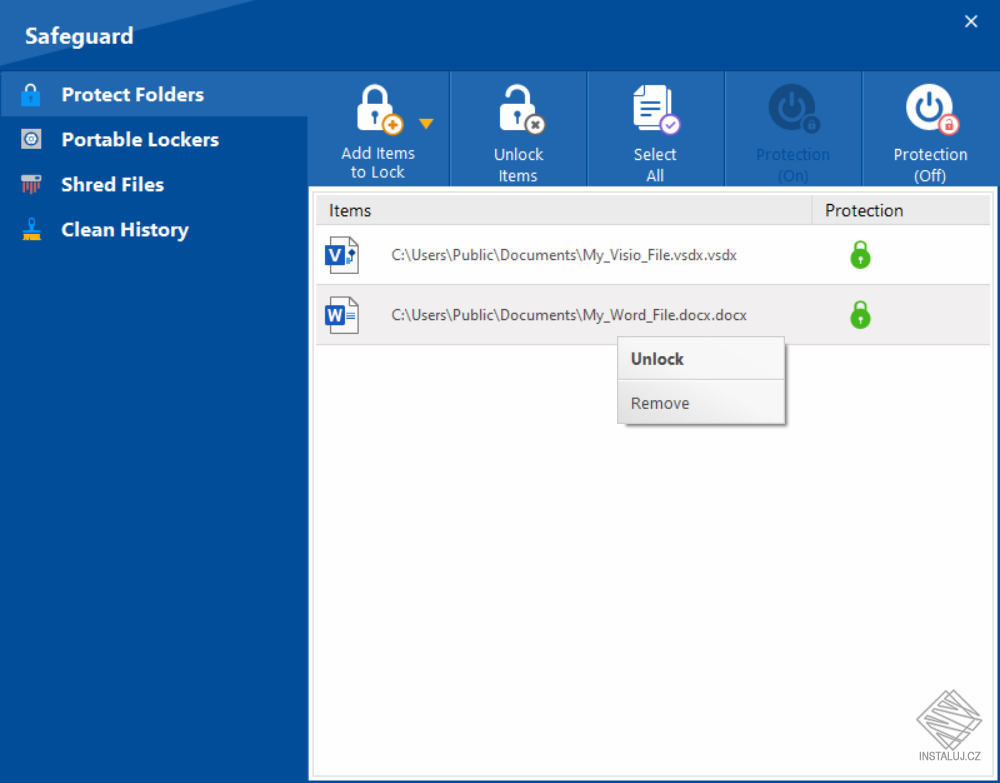Screen dimensions: 1000x783
Task: Select Remove from the context menu
Action: 660,402
